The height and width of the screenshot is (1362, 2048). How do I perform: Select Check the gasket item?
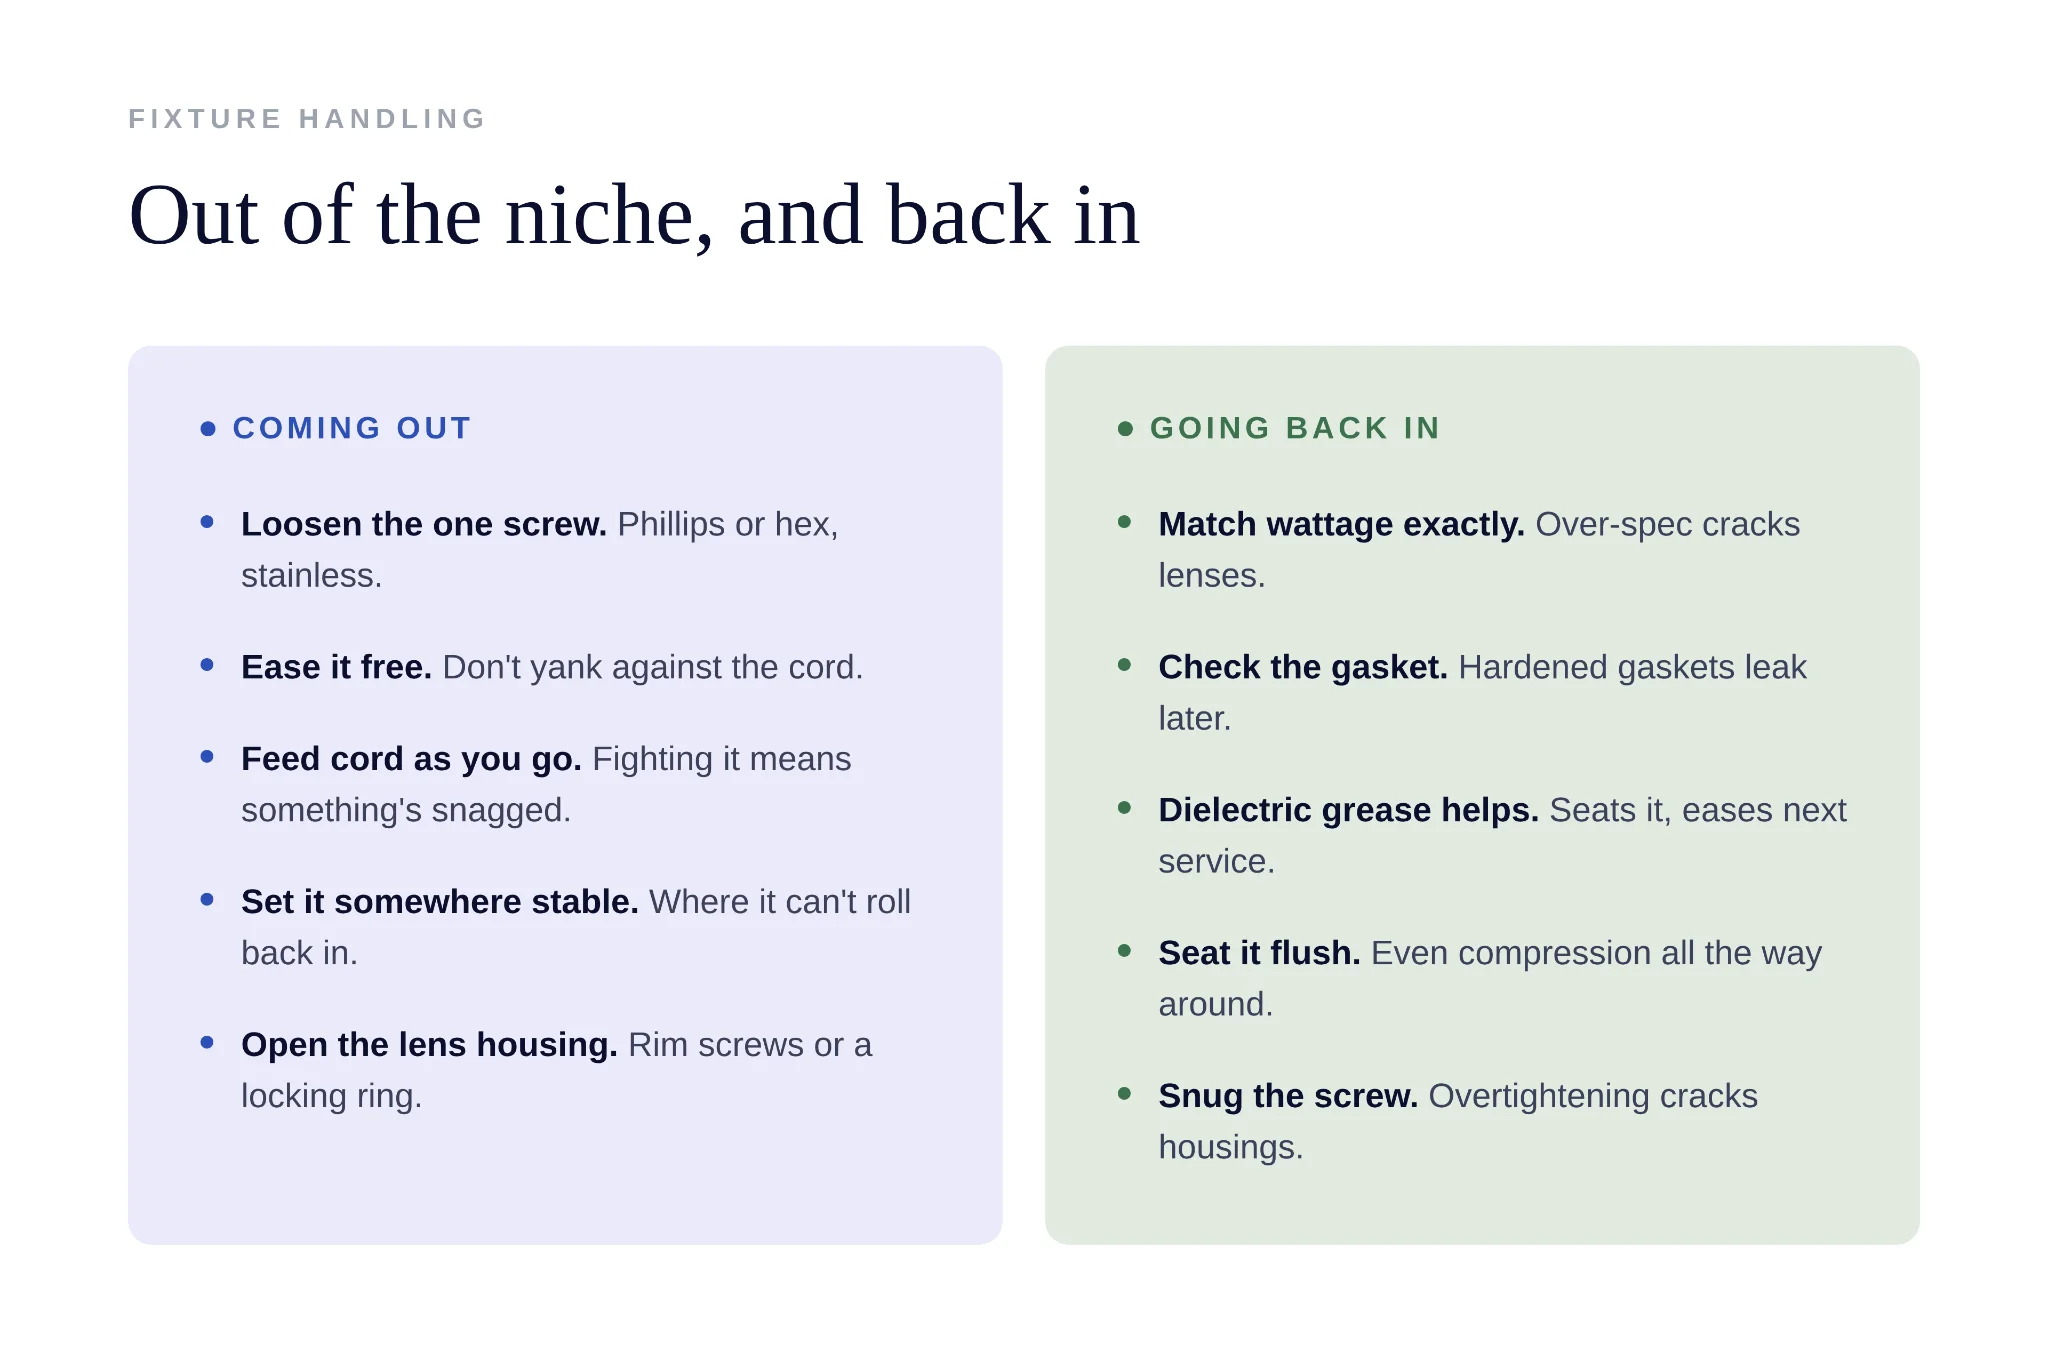[1482, 692]
